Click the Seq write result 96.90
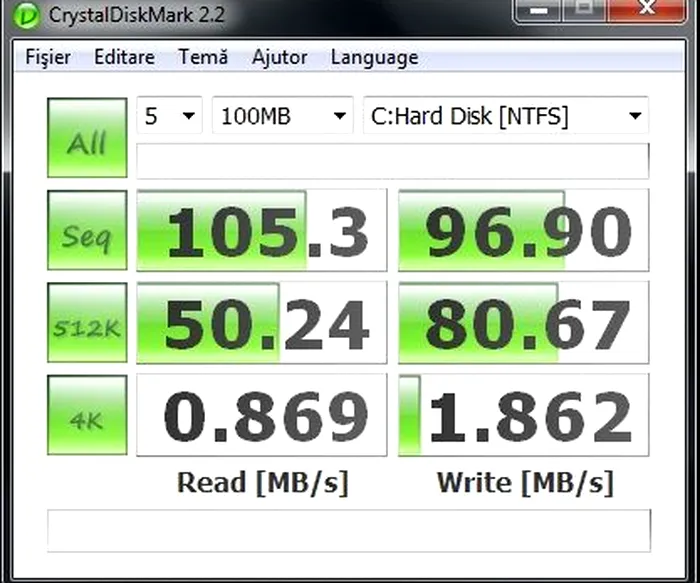The width and height of the screenshot is (700, 583). [523, 230]
